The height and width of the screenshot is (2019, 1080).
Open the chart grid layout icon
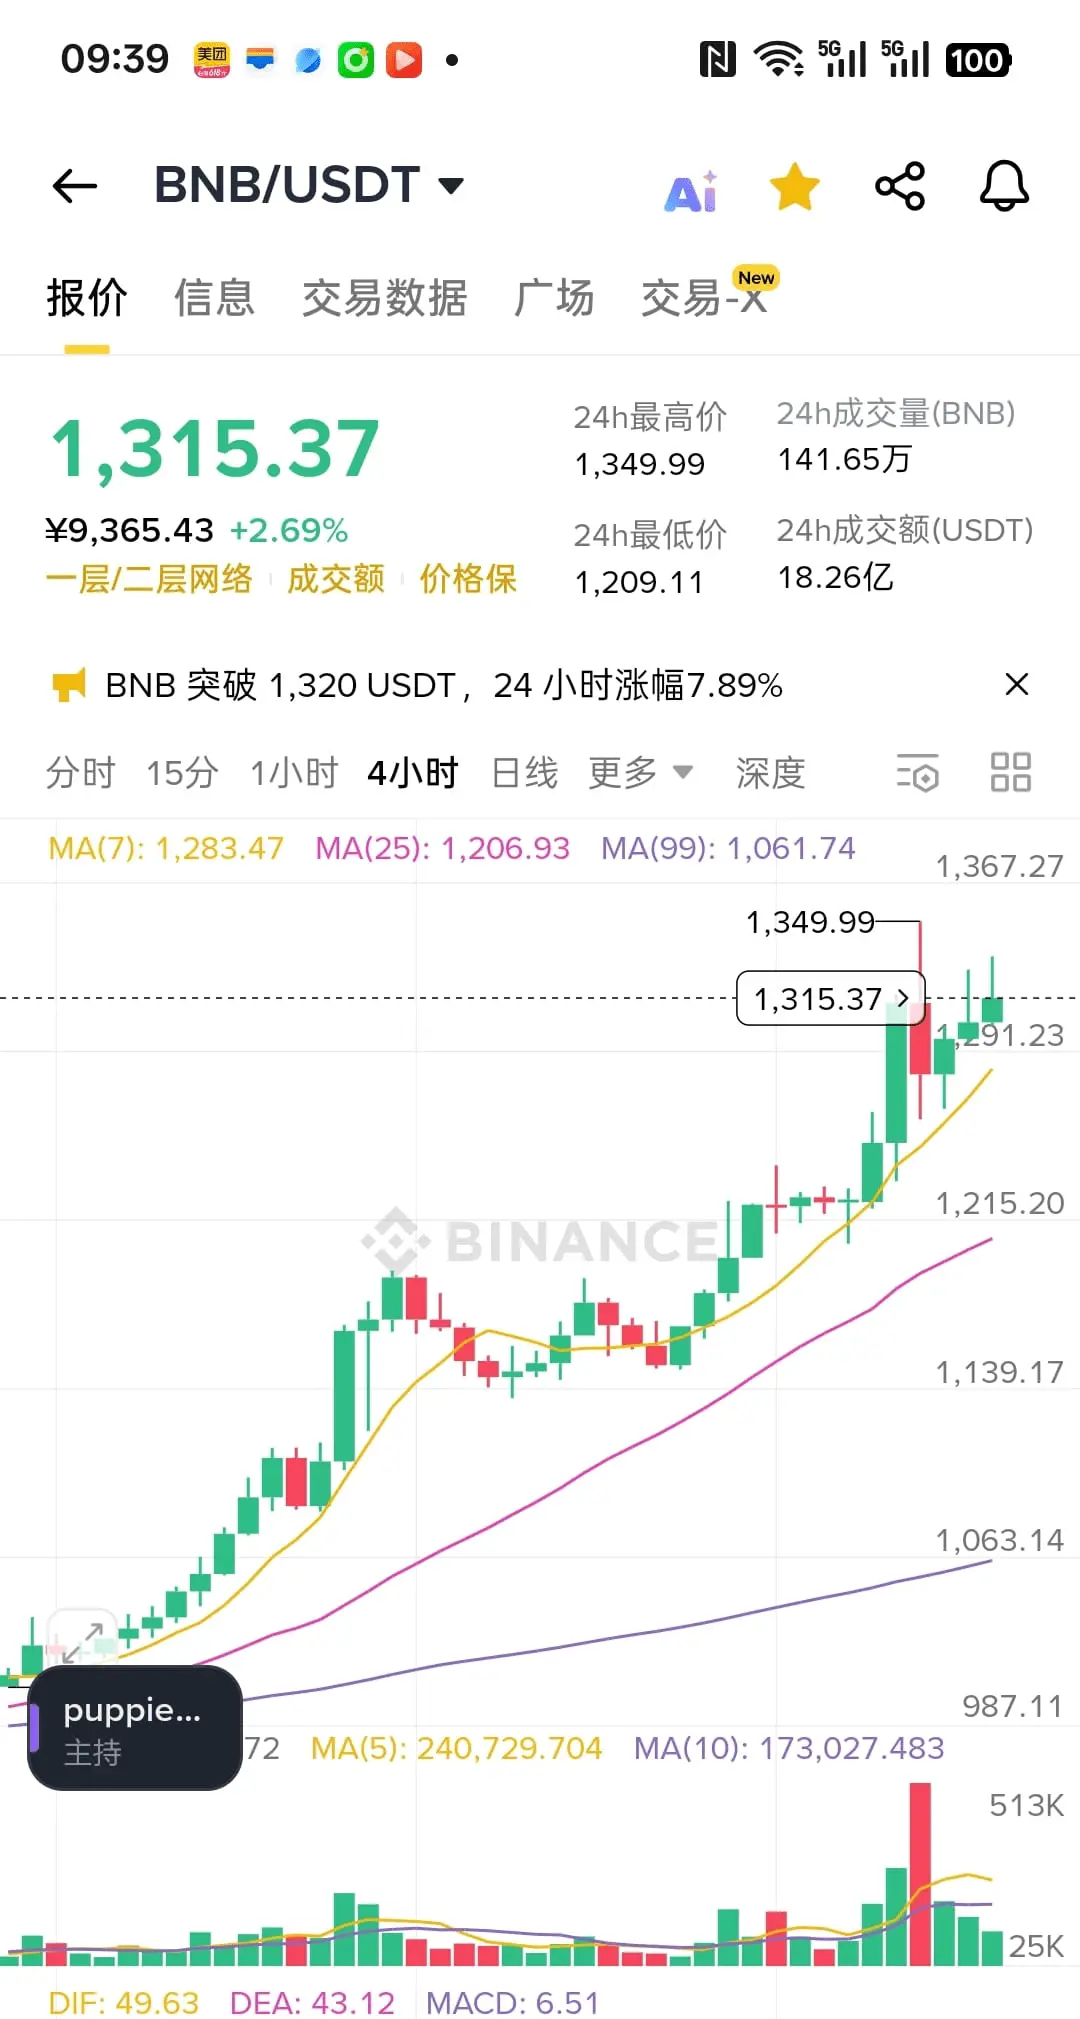(1011, 773)
